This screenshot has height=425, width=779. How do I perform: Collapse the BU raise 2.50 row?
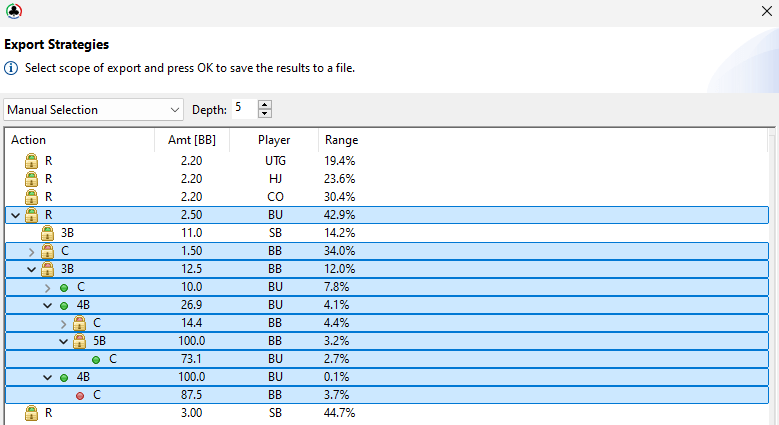pyautogui.click(x=14, y=215)
